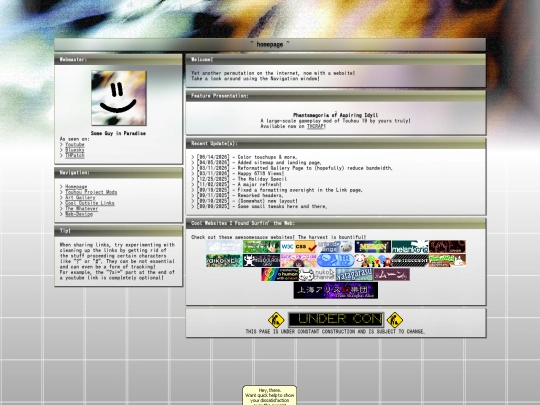Image resolution: width=540 pixels, height=405 pixels.
Task: Click the 'Recent Update(s):' panel header
Action: pos(336,144)
